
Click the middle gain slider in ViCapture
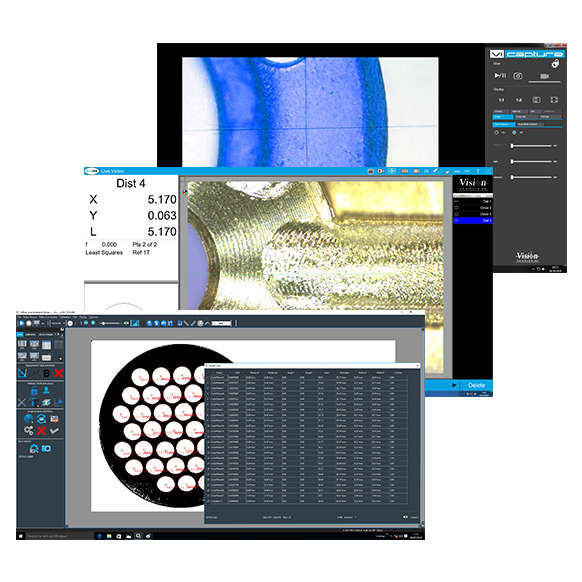click(x=532, y=161)
